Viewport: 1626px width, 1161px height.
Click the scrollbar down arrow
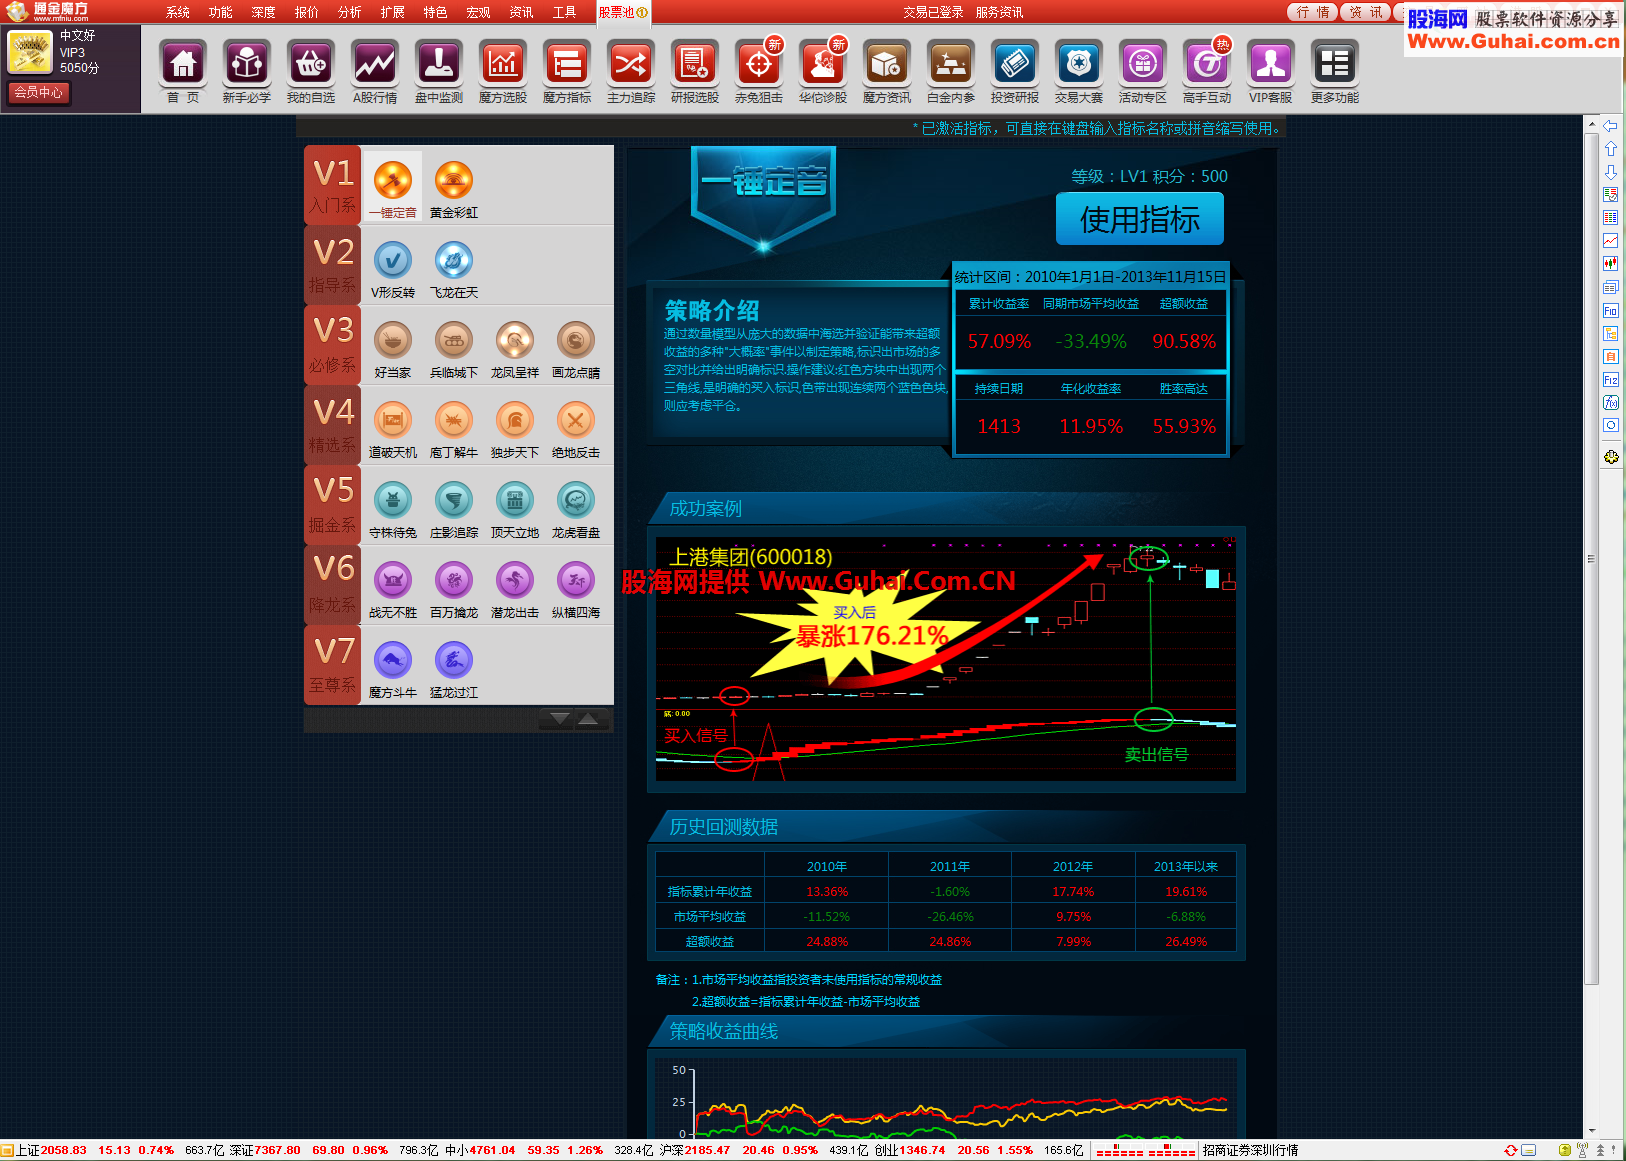click(1591, 1130)
